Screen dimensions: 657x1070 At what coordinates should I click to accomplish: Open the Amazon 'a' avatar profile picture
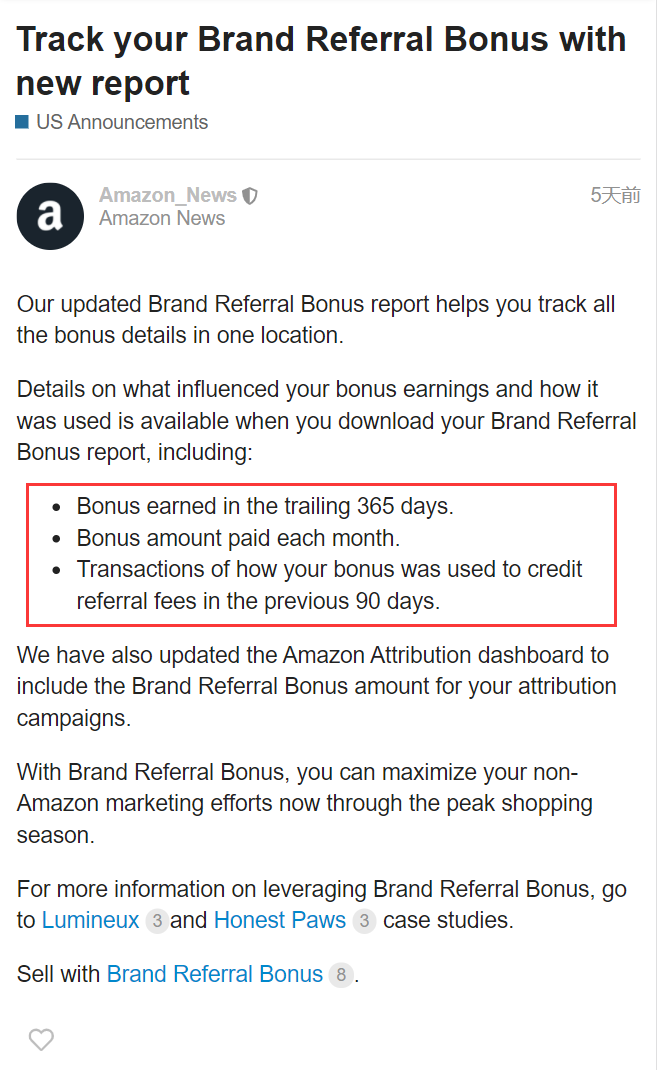(50, 216)
